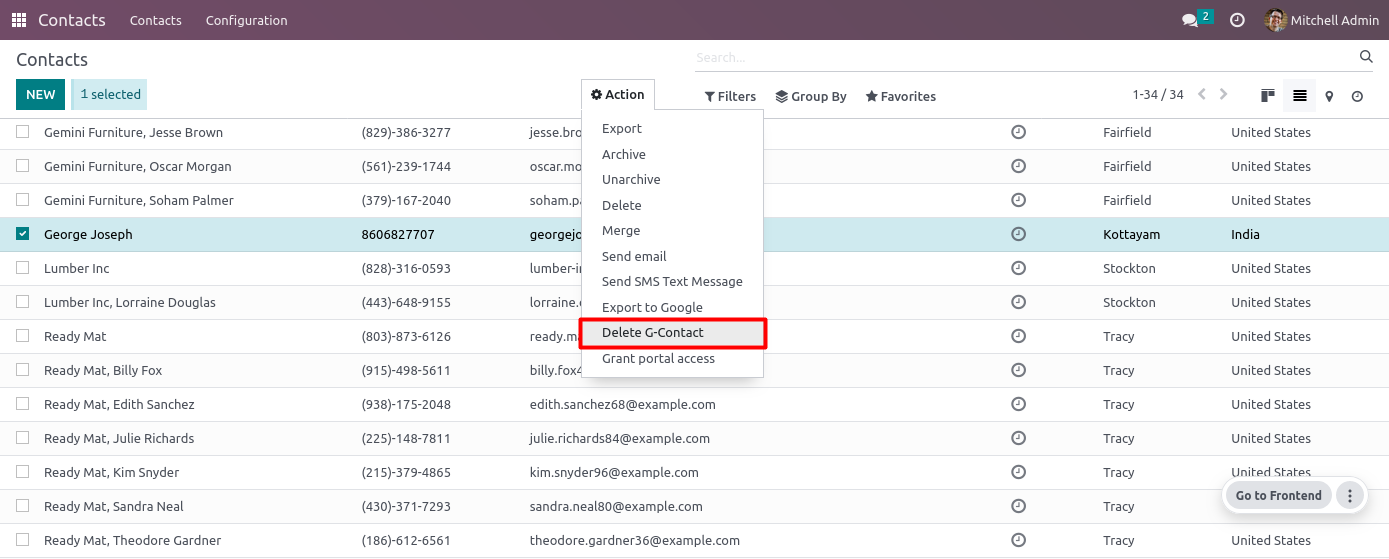Open the Mitchell Admin user menu

click(1322, 20)
